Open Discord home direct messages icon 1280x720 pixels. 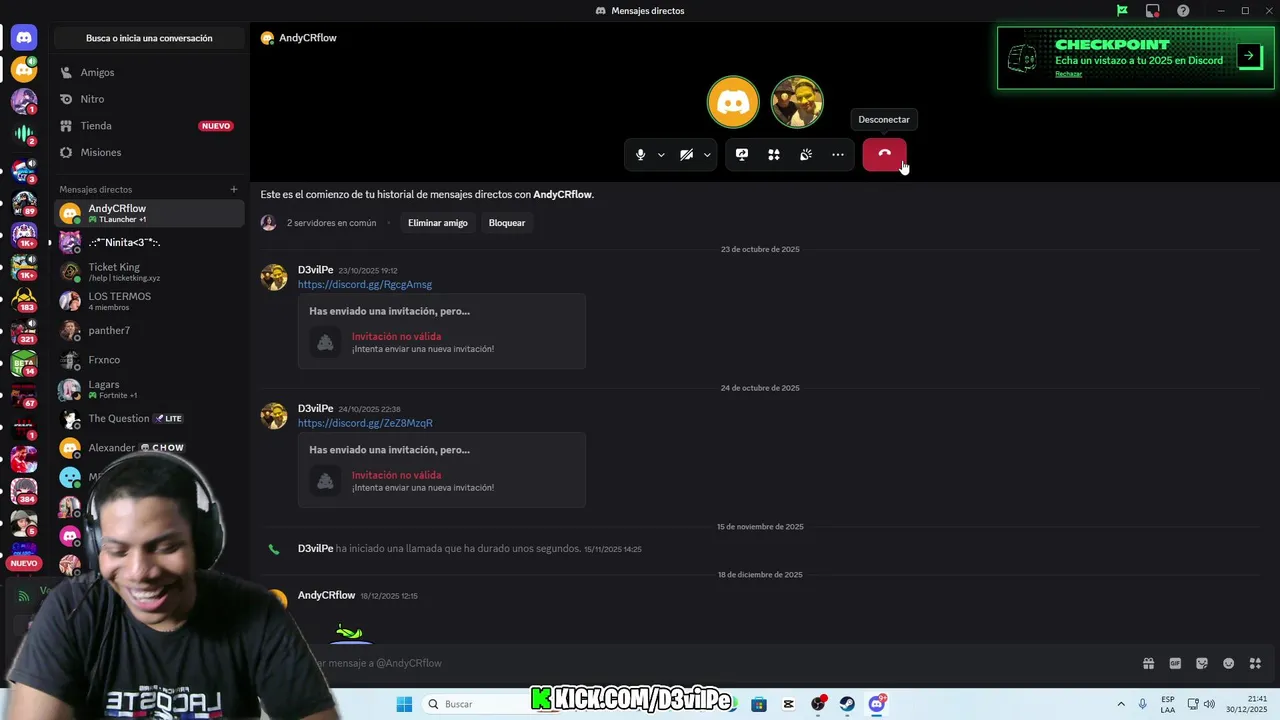(24, 38)
